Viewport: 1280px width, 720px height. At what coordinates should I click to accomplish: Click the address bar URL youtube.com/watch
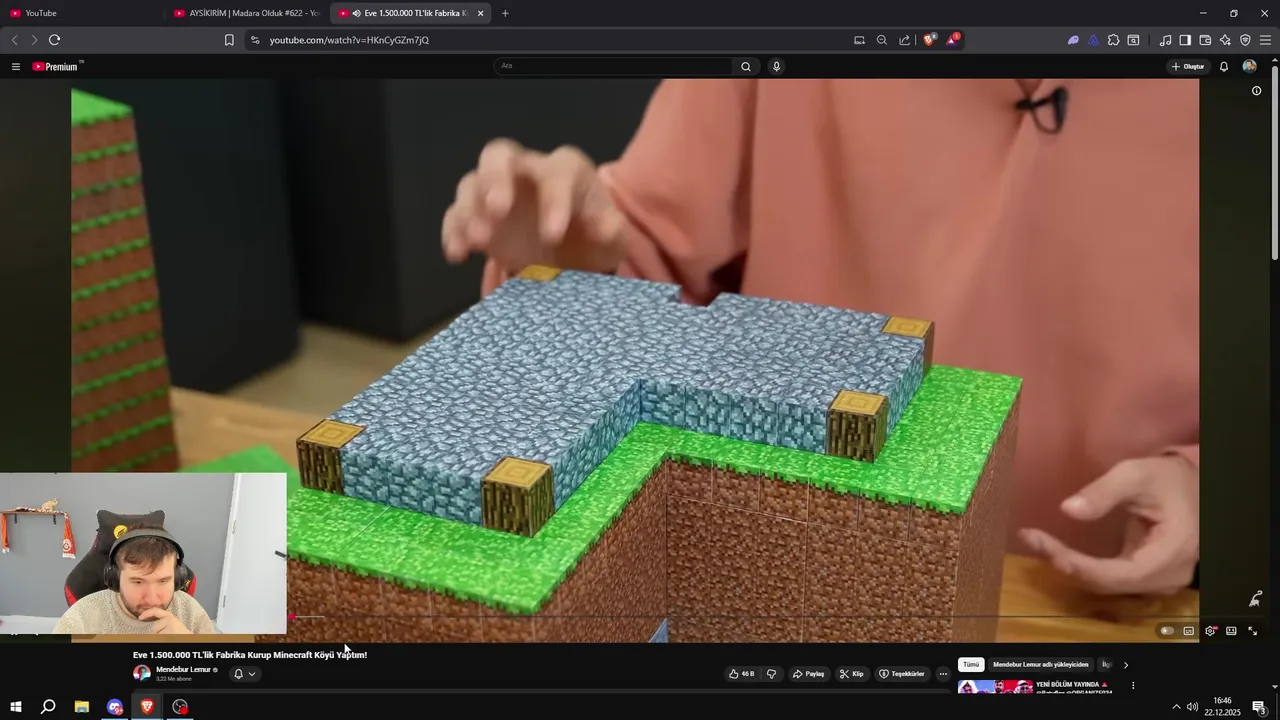click(x=349, y=40)
